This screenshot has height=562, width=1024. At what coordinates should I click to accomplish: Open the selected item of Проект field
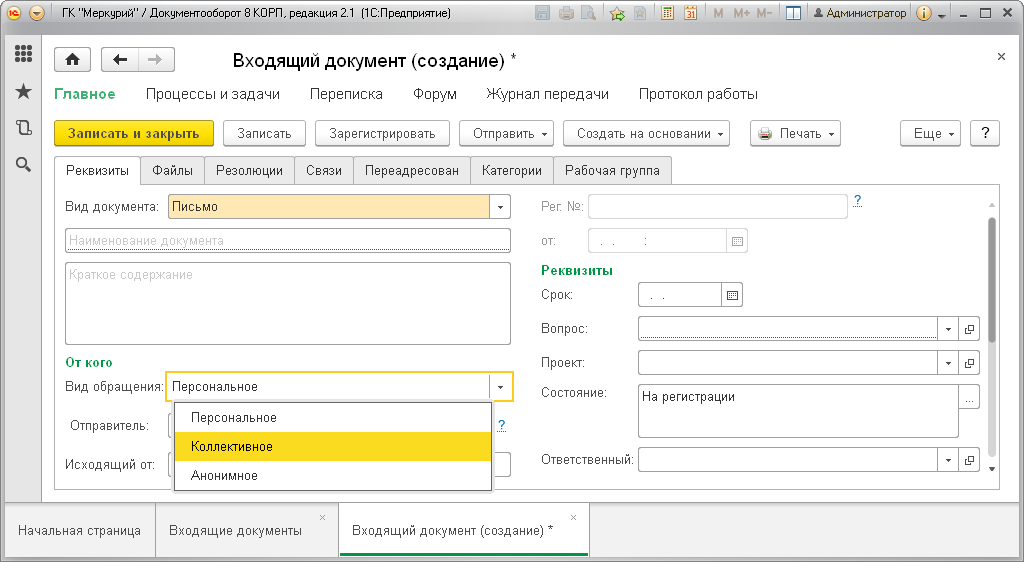[969, 363]
